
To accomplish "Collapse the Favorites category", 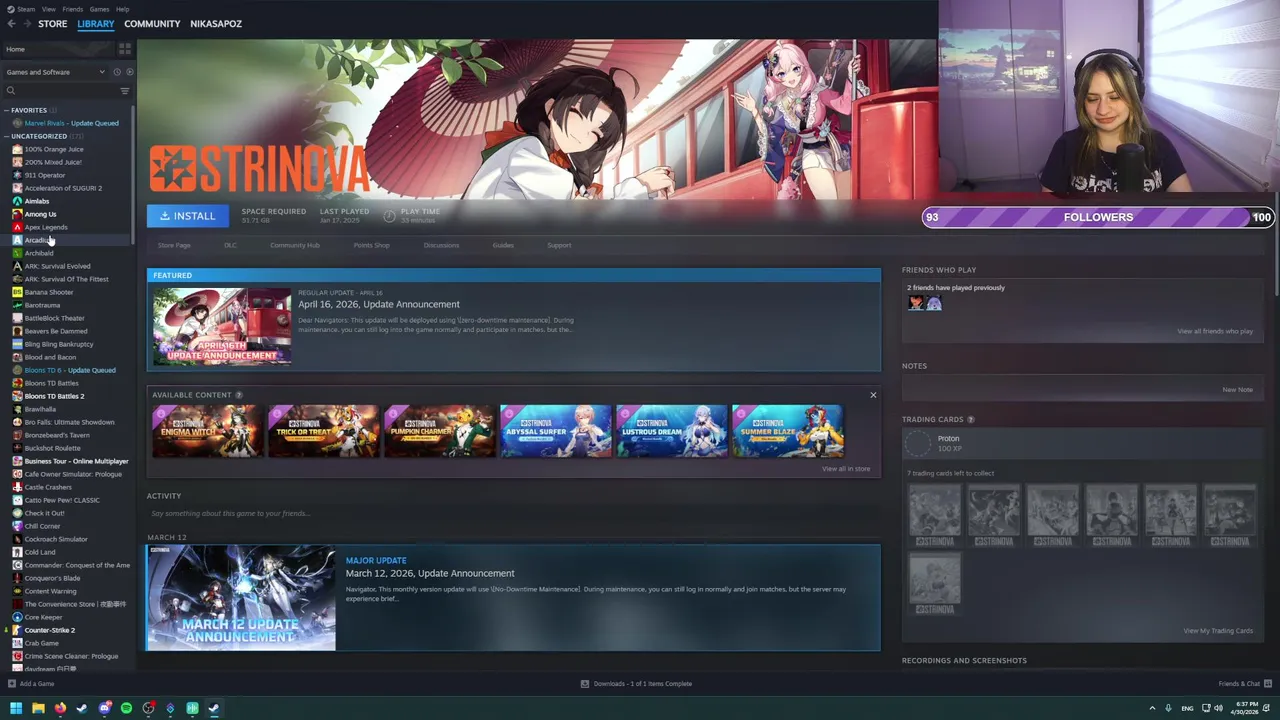I will click(6, 110).
